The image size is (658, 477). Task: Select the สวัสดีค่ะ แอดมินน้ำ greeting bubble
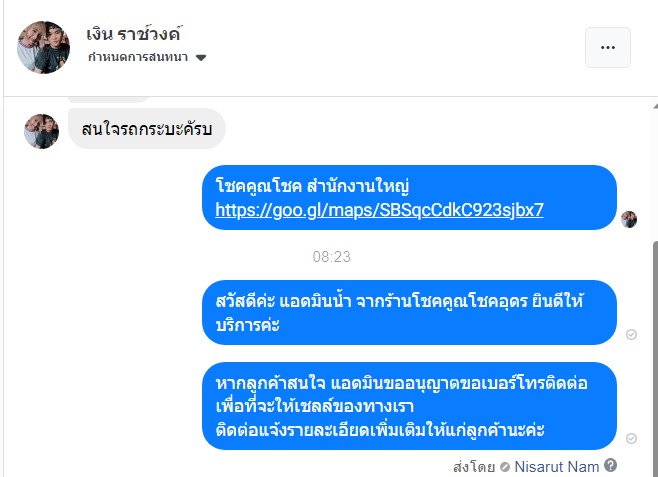click(x=410, y=312)
